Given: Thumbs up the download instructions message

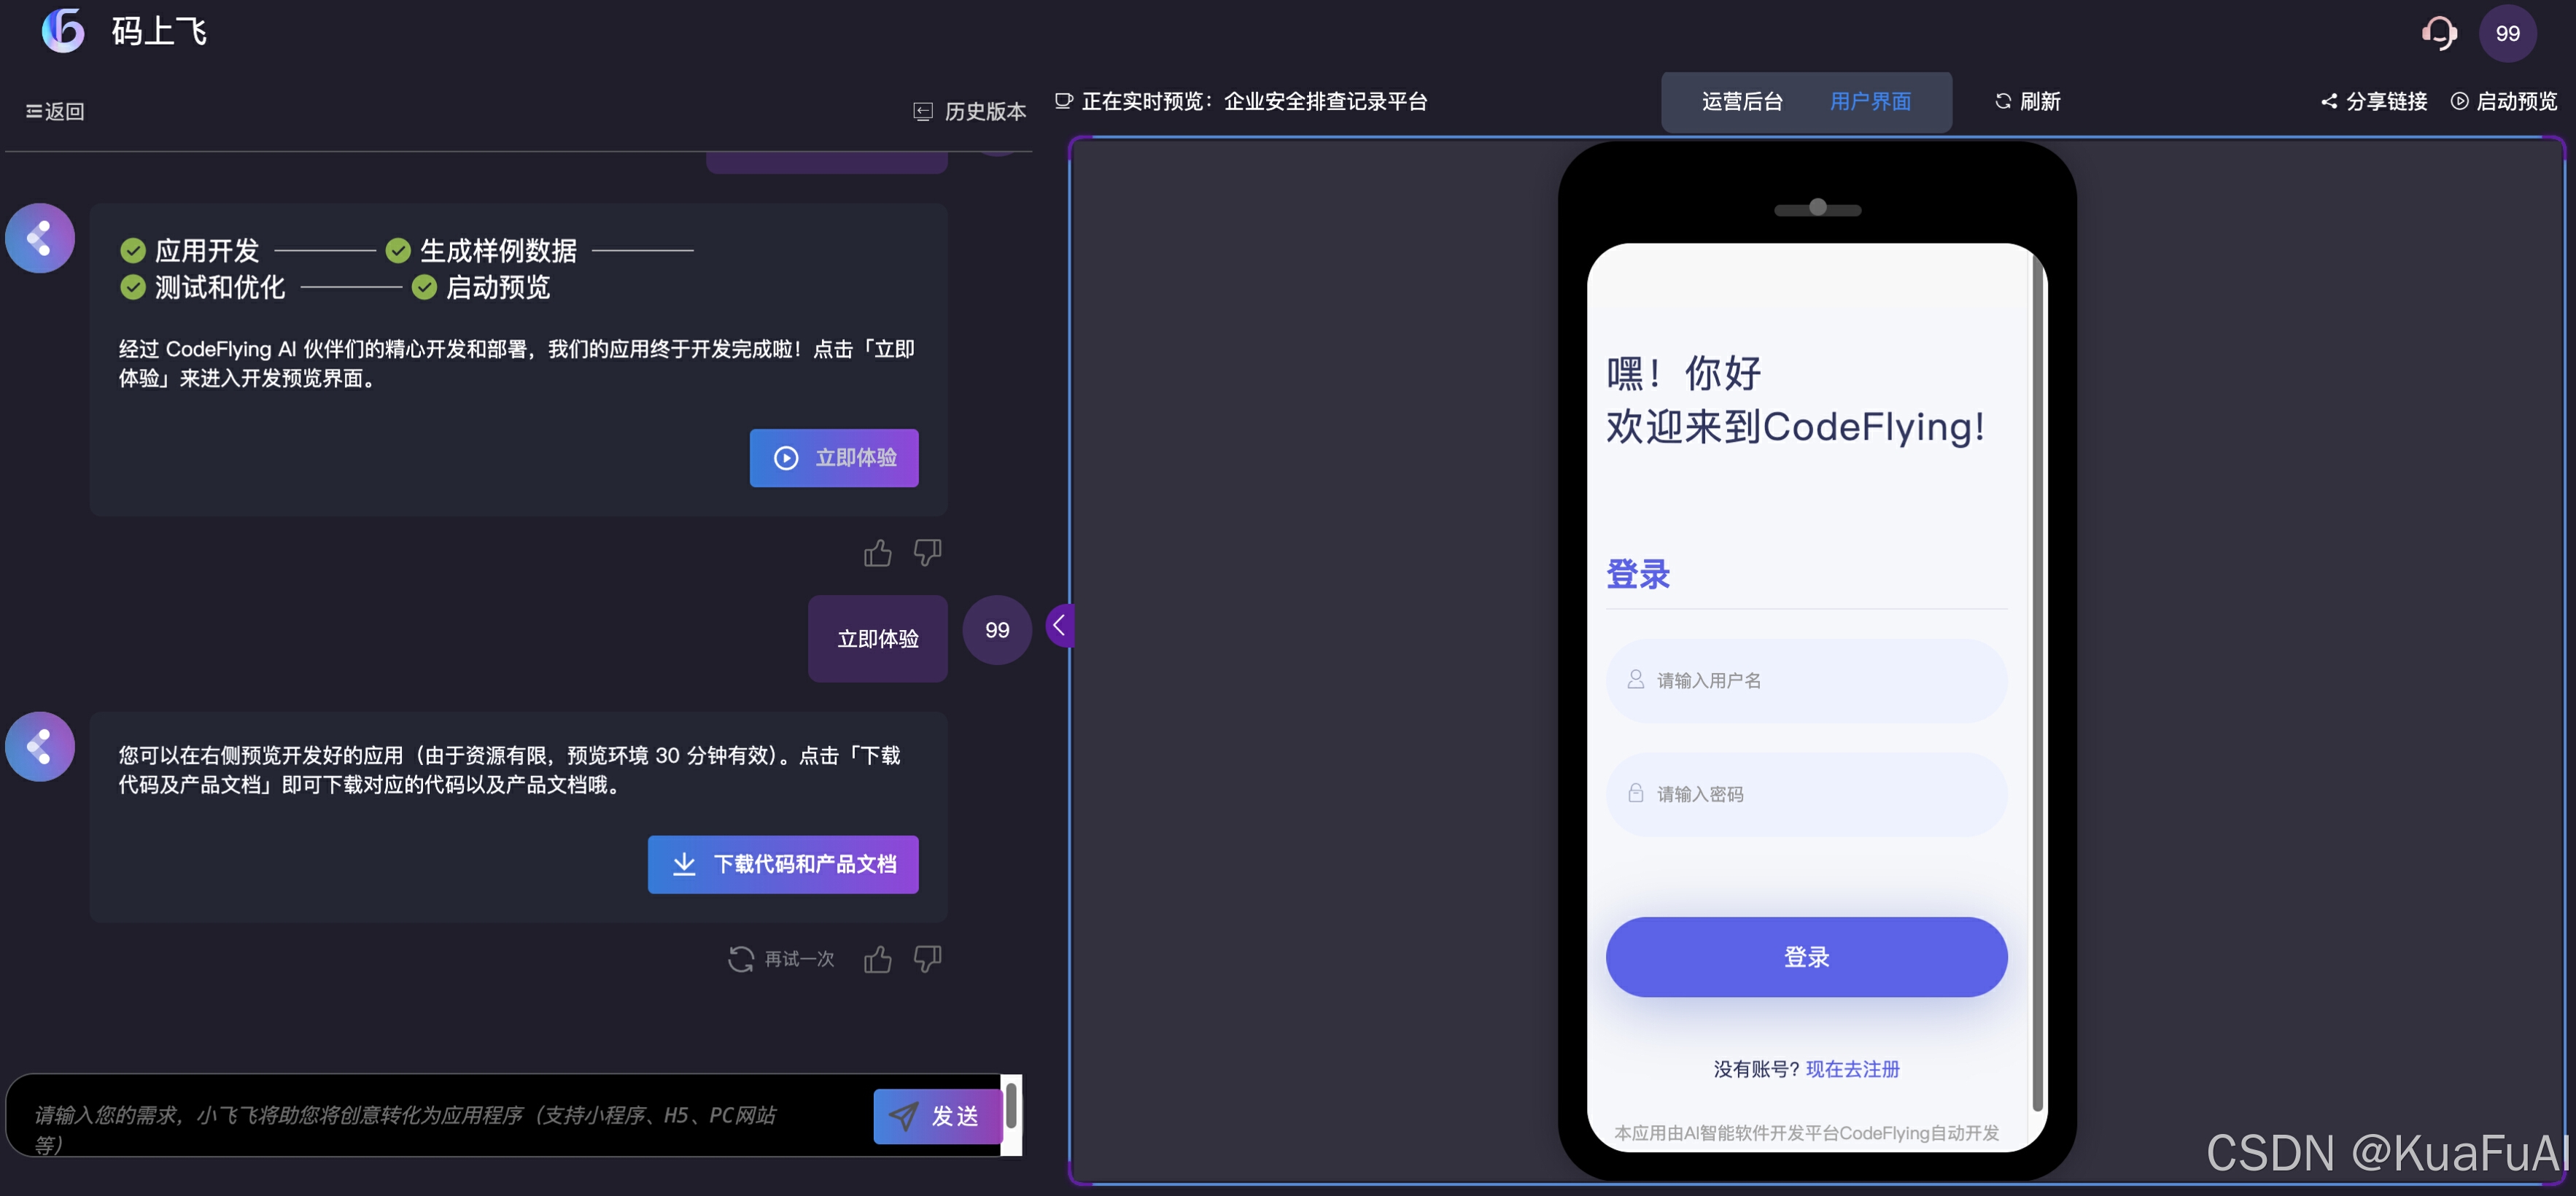Looking at the screenshot, I should coord(877,959).
